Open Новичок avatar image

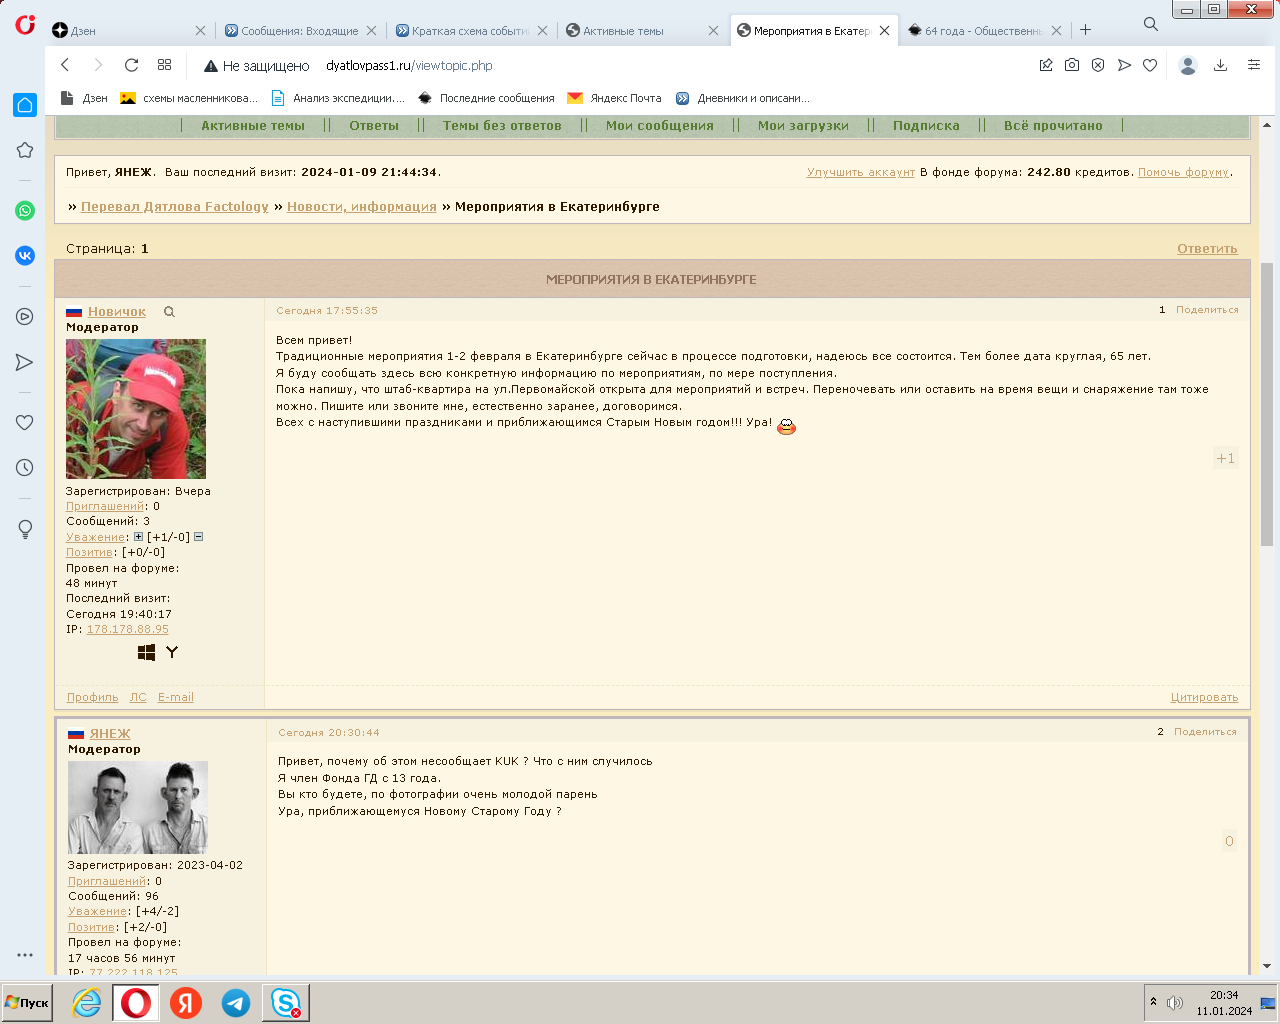click(x=136, y=409)
